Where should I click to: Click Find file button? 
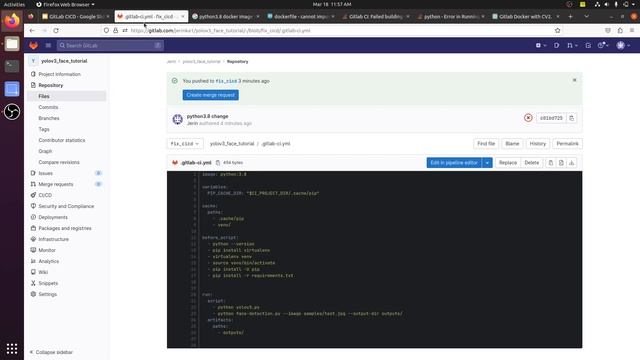pos(486,144)
